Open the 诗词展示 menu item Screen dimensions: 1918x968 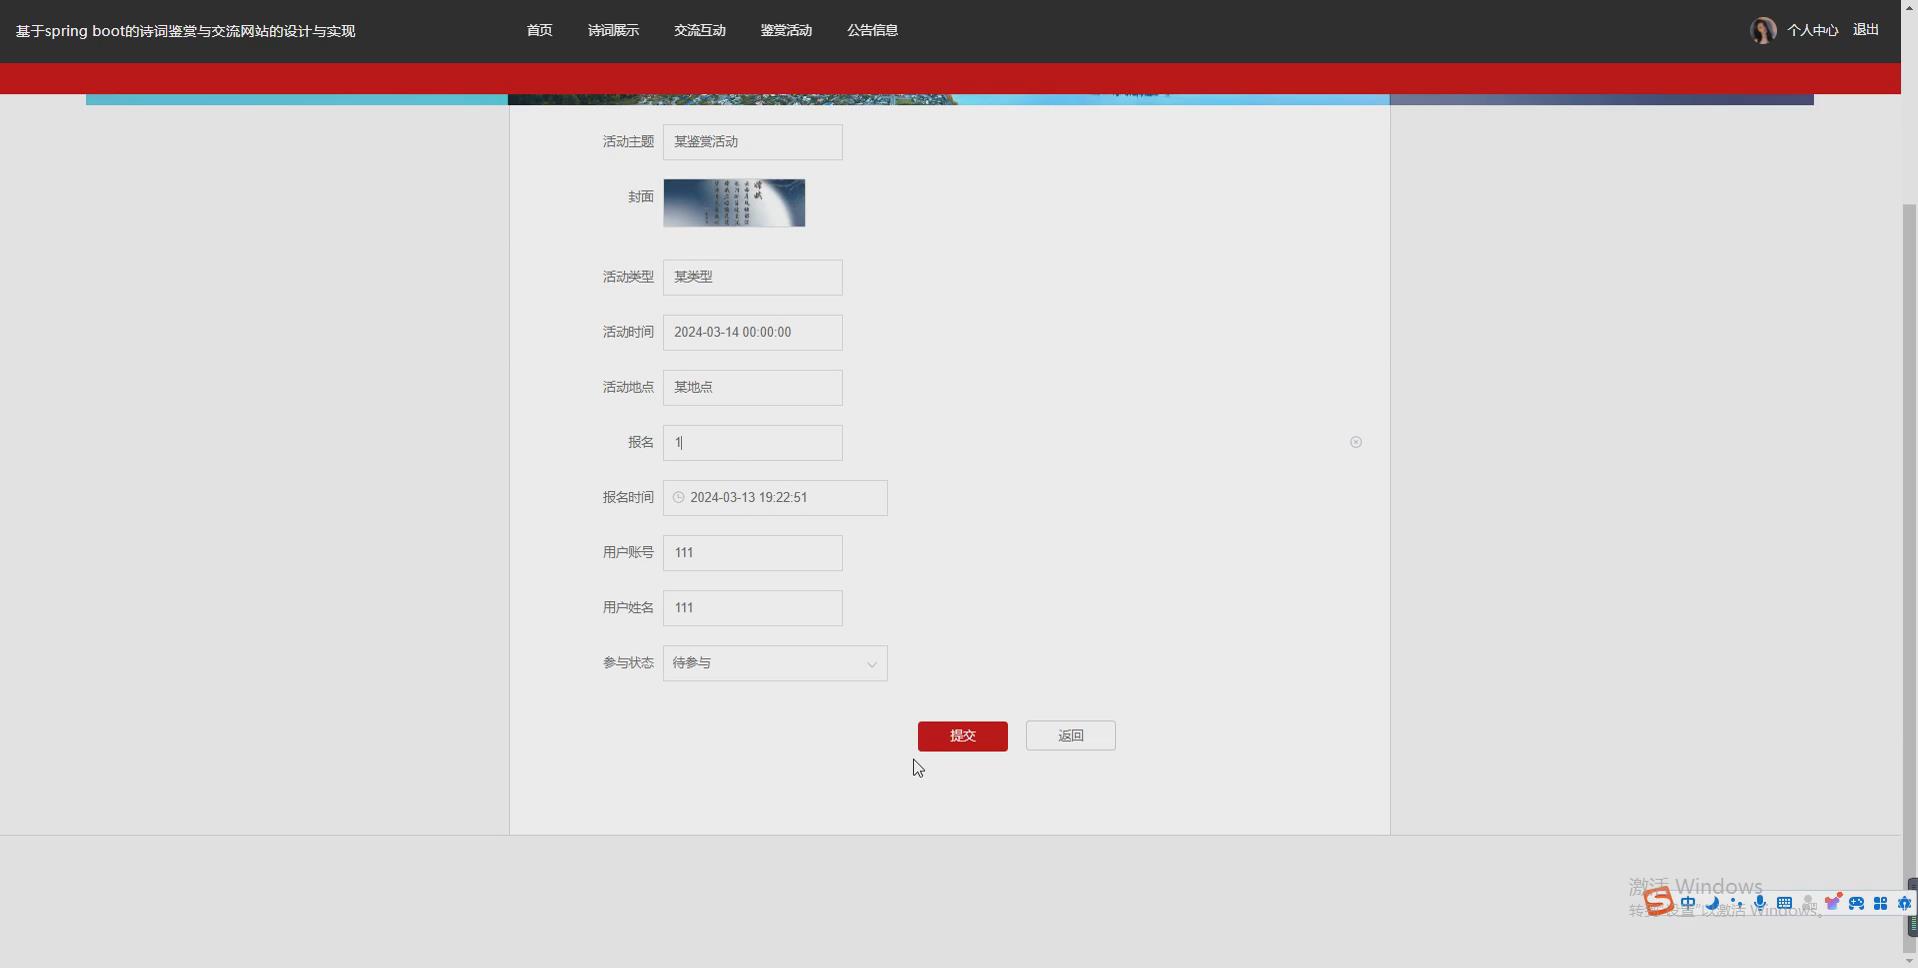613,30
